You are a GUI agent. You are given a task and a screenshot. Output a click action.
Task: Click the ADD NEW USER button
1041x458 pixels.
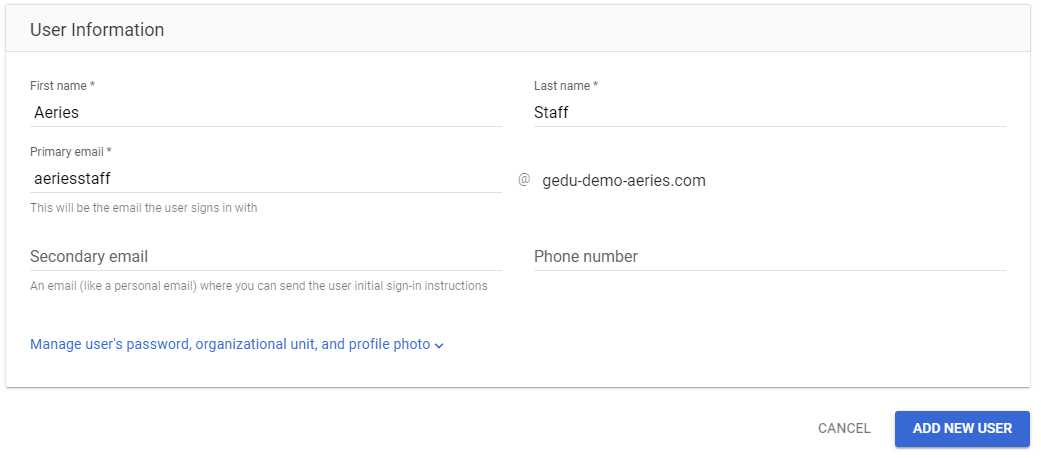tap(962, 428)
